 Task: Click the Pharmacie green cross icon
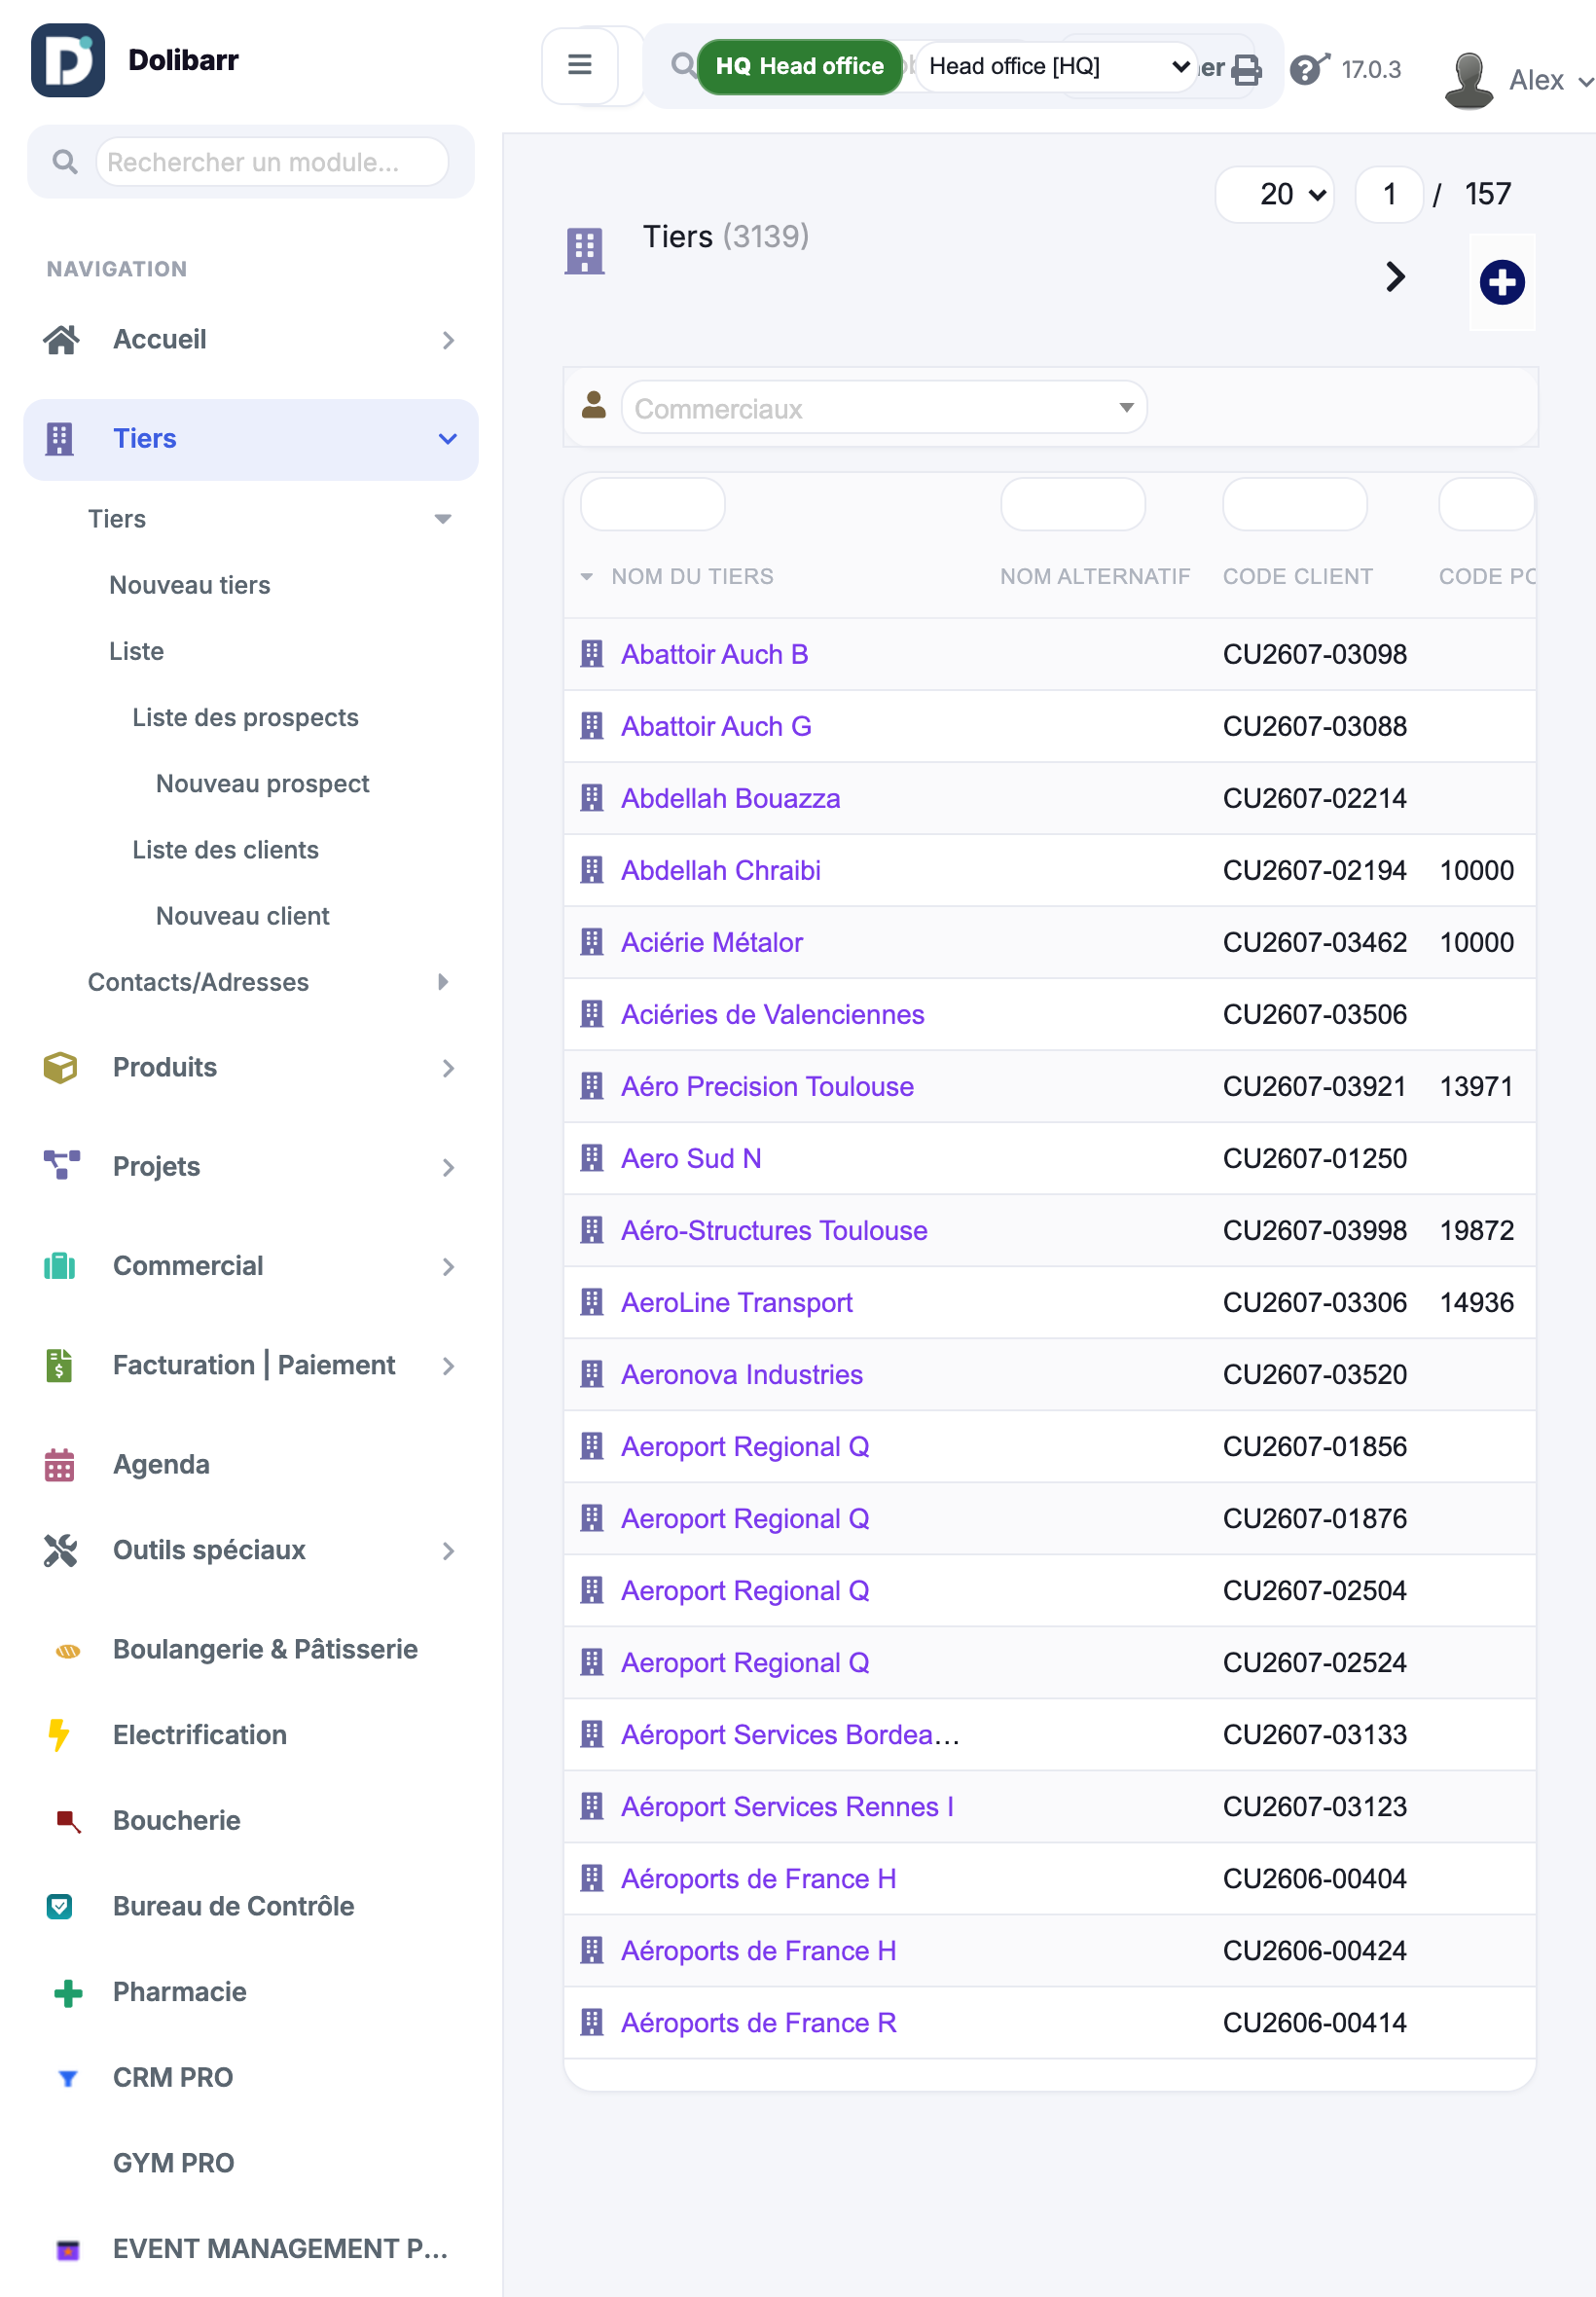coord(68,1993)
